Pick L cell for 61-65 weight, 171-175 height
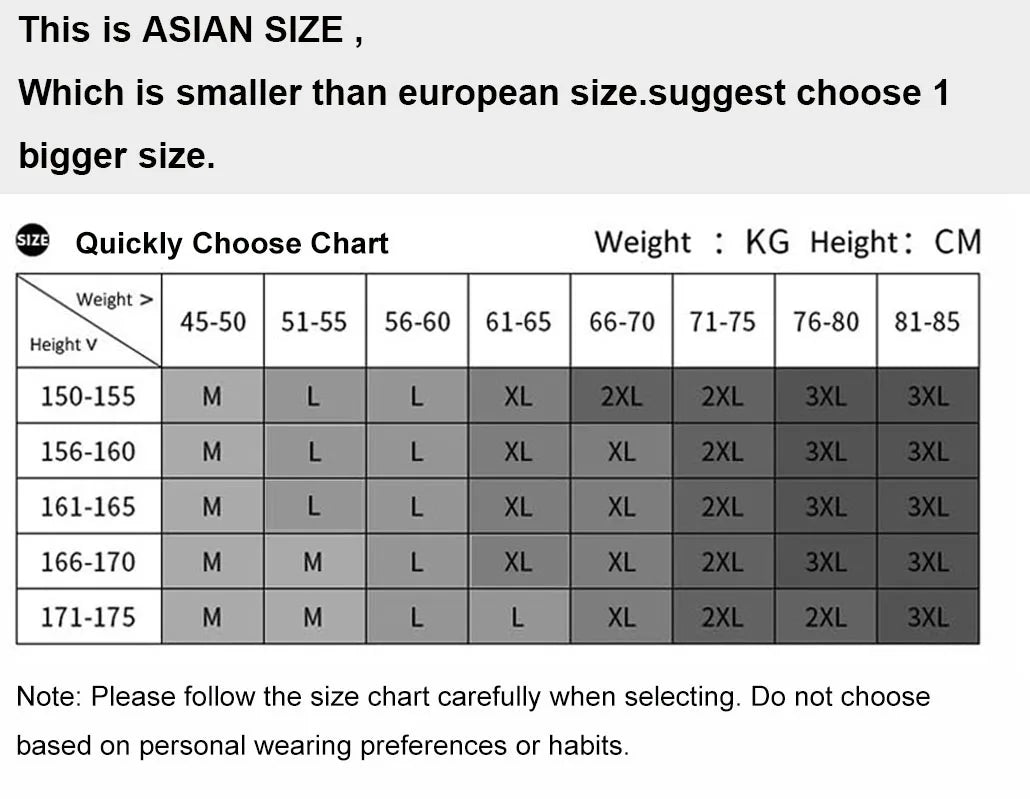Viewport: 1030px width, 799px height. point(518,617)
